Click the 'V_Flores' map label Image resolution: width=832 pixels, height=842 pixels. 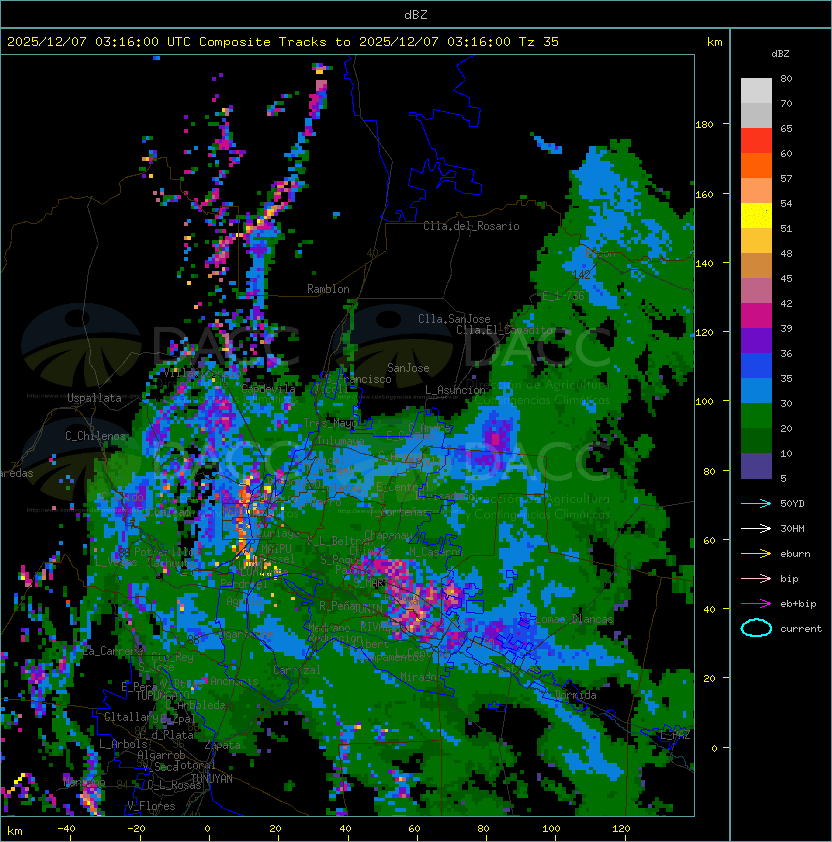point(151,806)
